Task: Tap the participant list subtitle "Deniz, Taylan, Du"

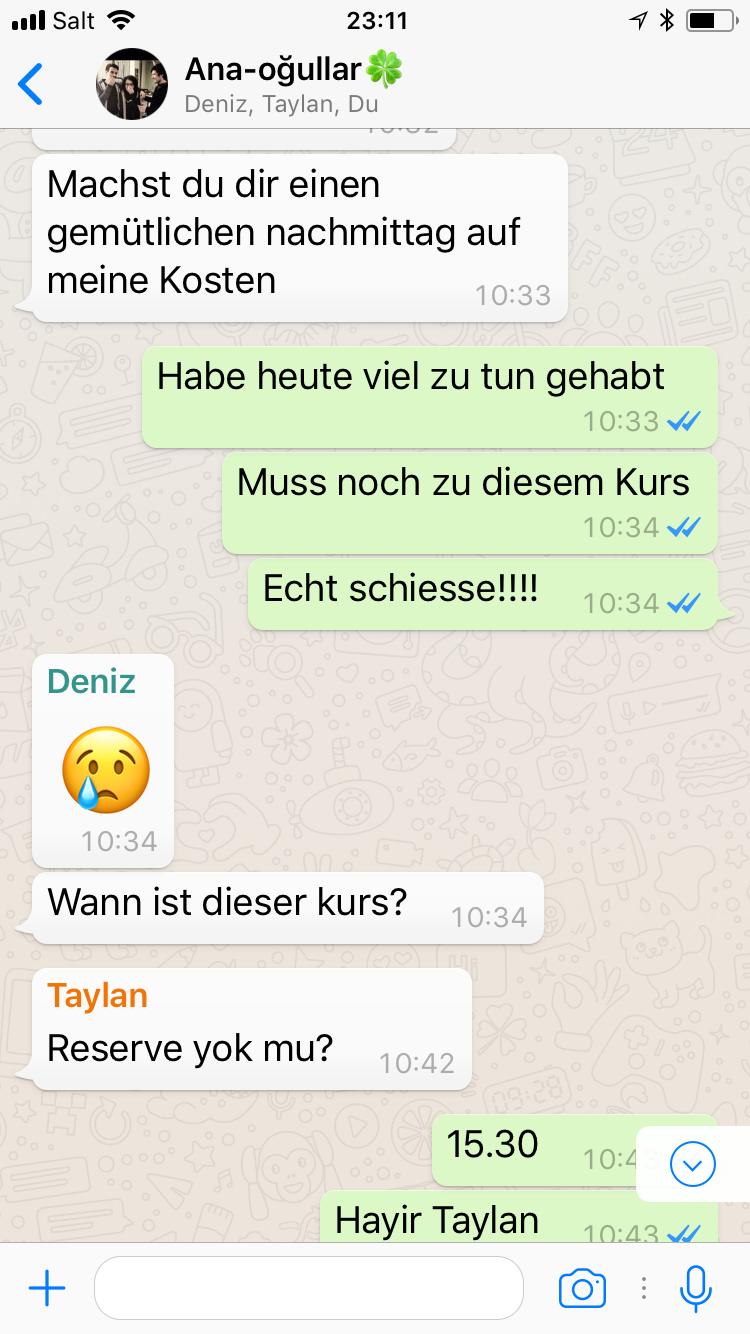Action: (281, 104)
